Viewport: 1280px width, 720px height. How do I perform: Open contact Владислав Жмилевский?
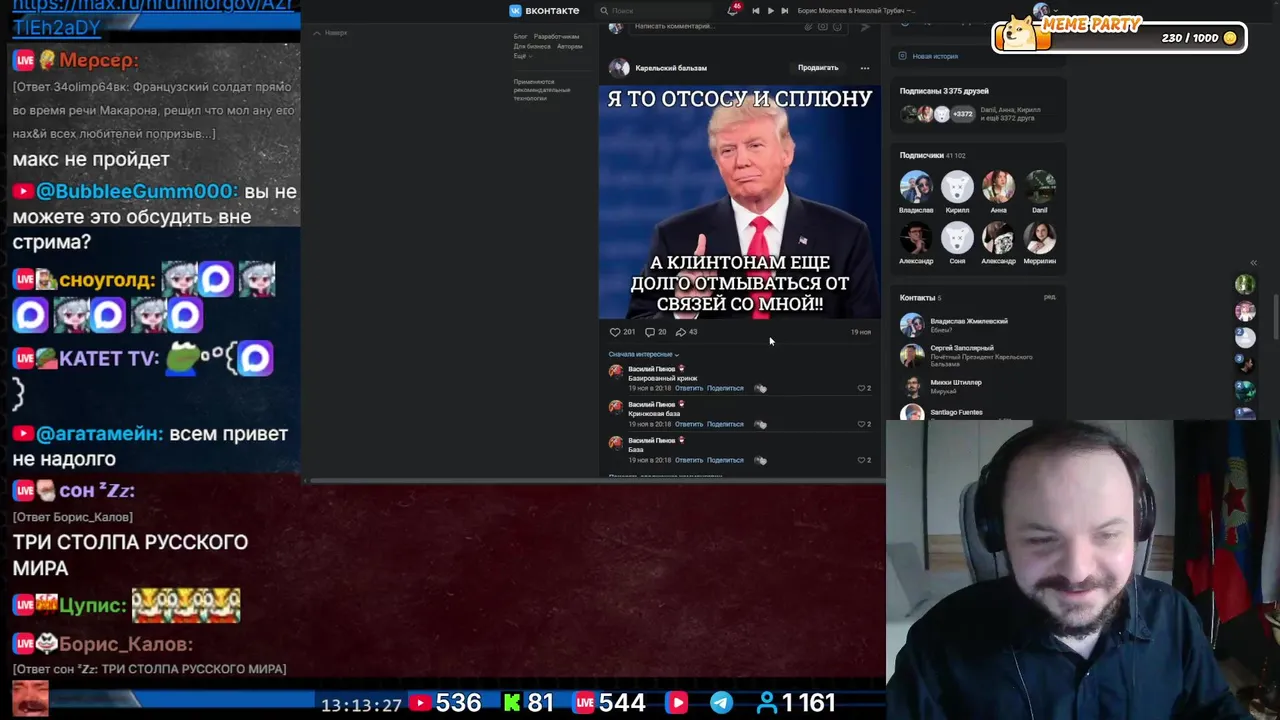969,321
